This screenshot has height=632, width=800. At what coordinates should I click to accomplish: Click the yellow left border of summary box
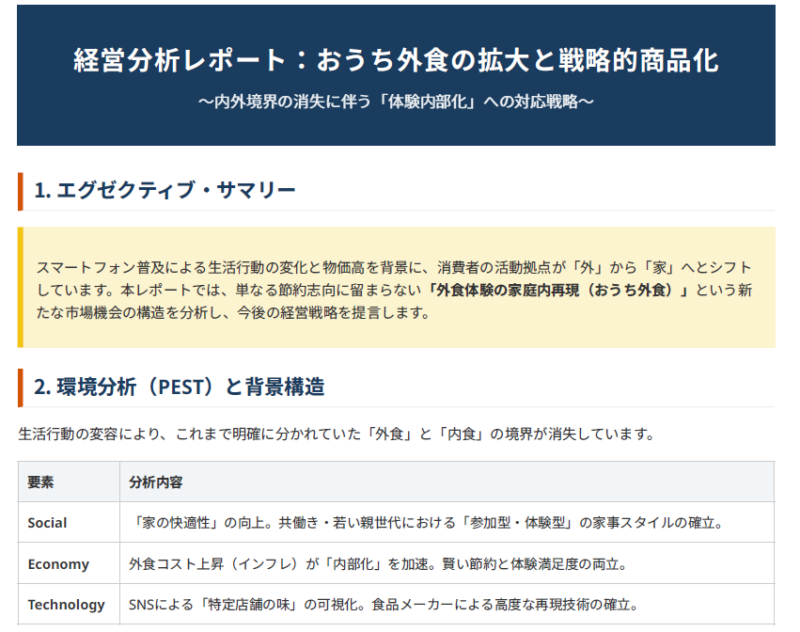coord(20,287)
